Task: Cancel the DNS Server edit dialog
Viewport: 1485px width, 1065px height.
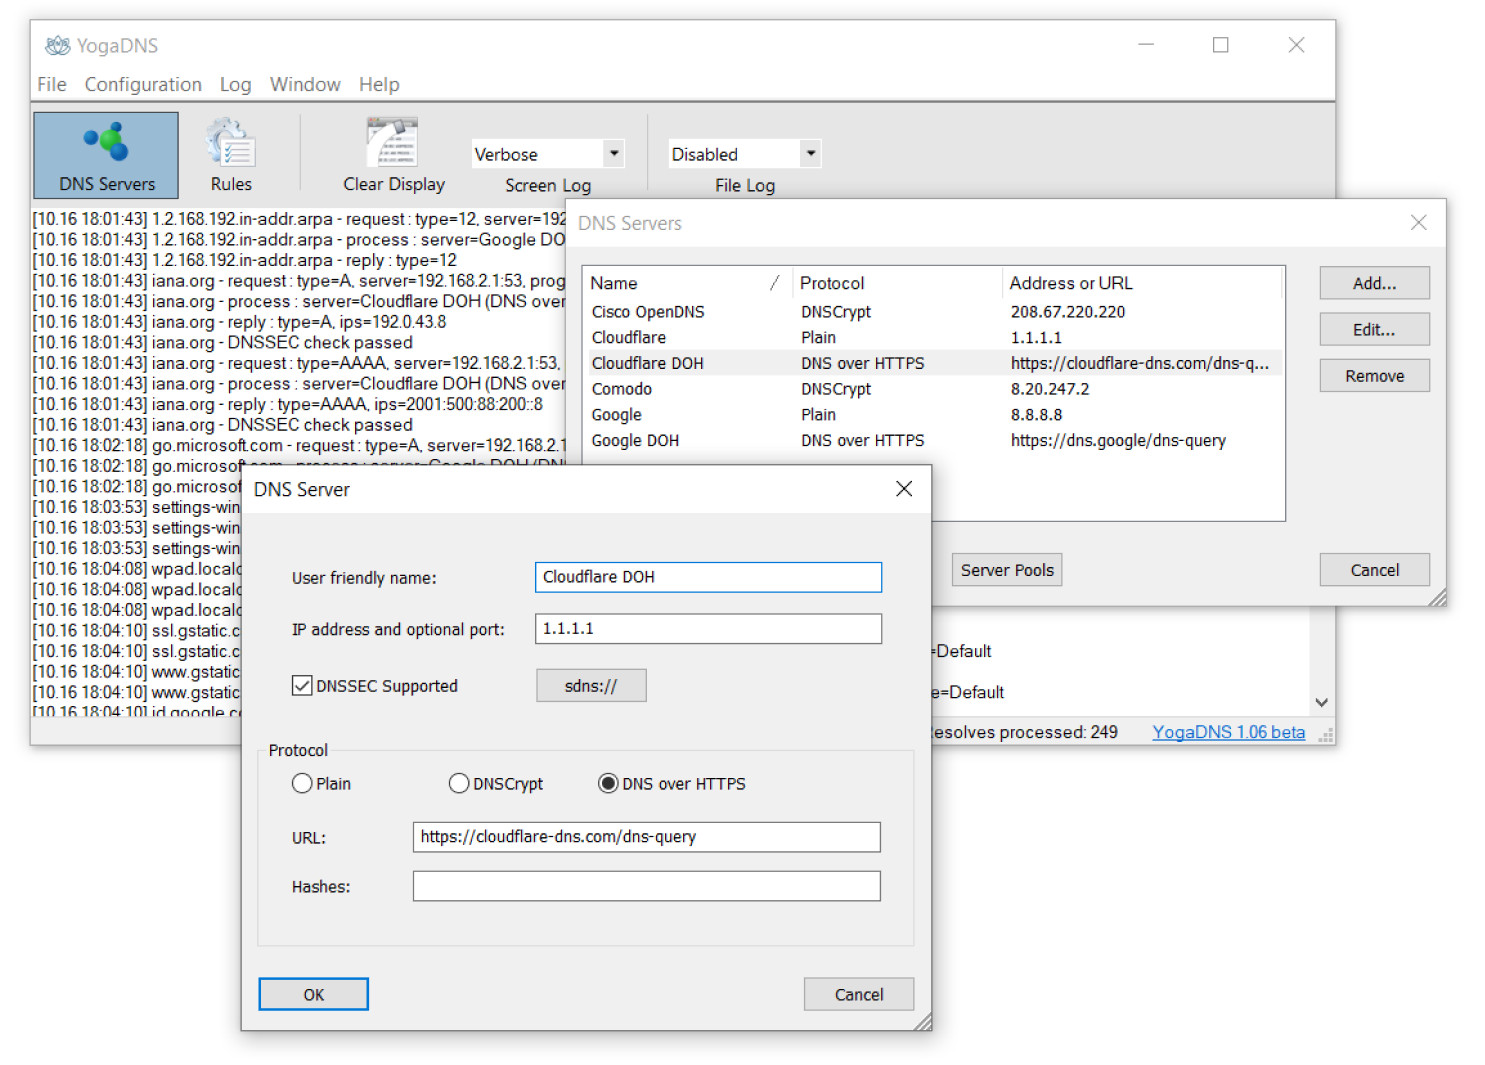Action: click(859, 994)
